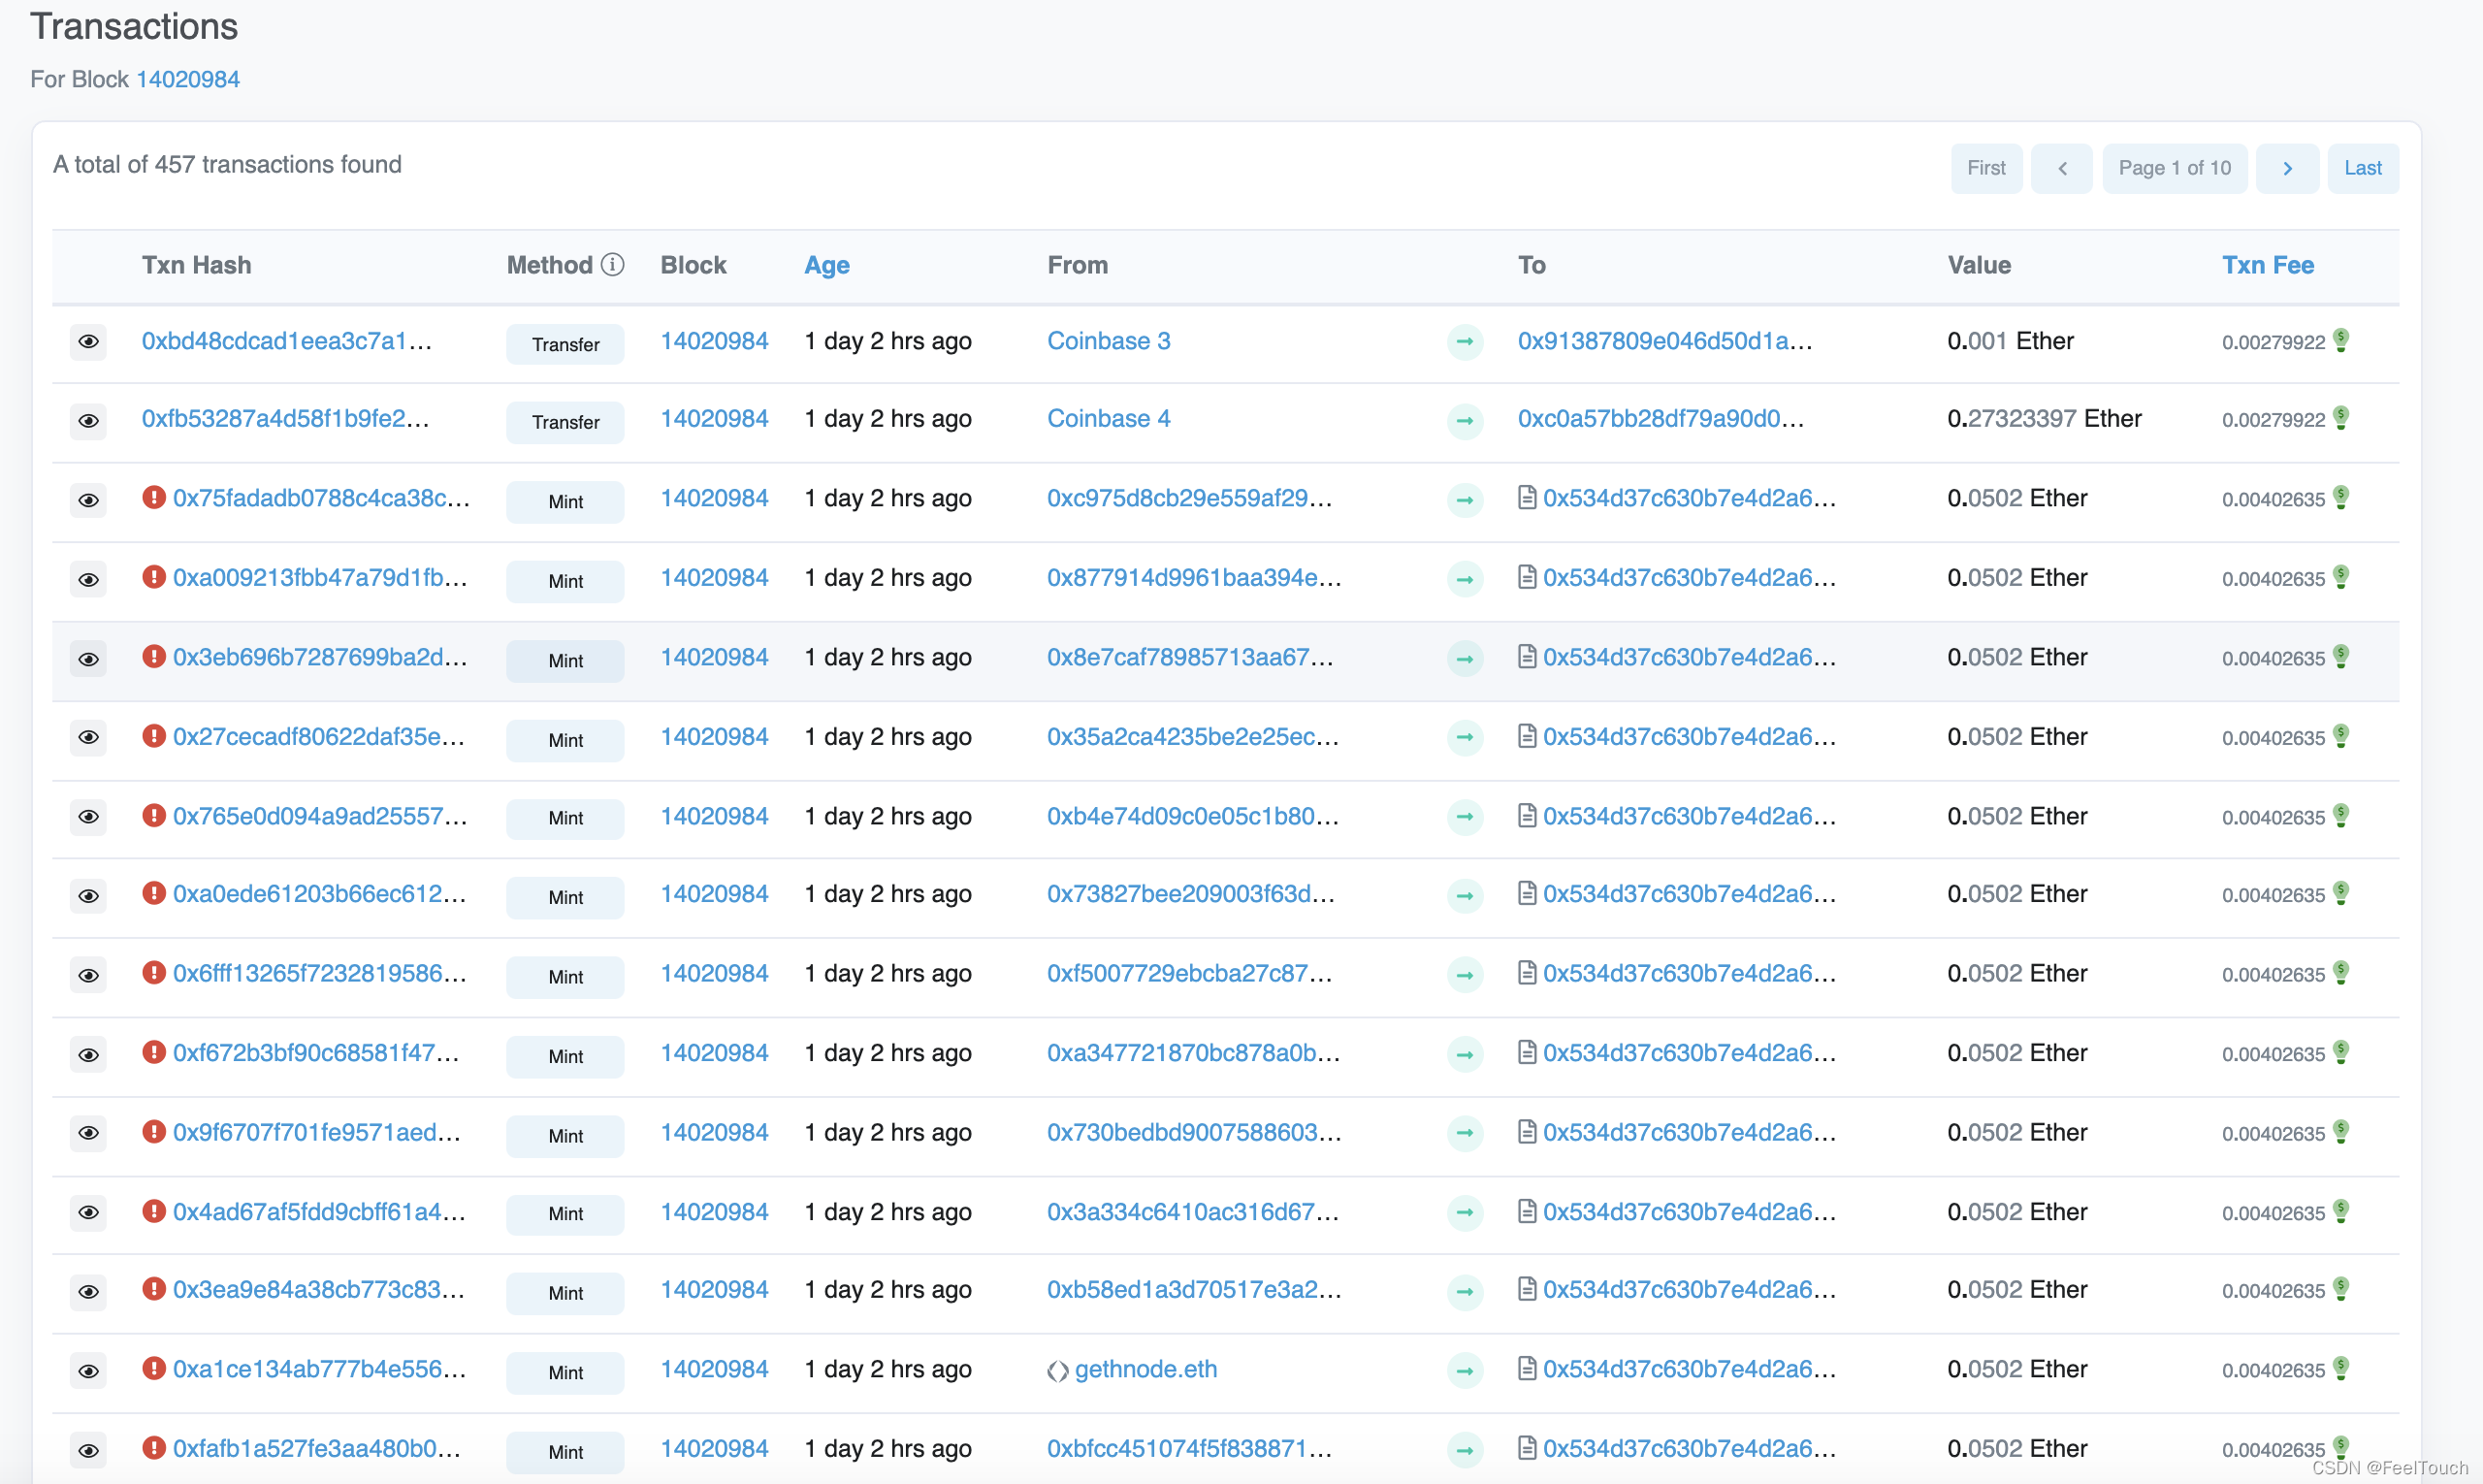Image resolution: width=2483 pixels, height=1484 pixels.
Task: Click gas savings icon in Coinbase 4 row
Action: 2341,418
